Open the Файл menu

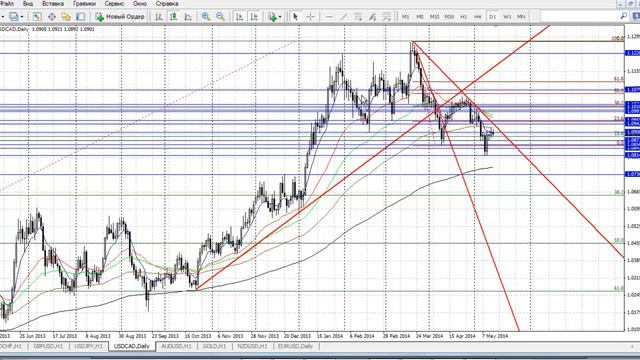pyautogui.click(x=7, y=4)
